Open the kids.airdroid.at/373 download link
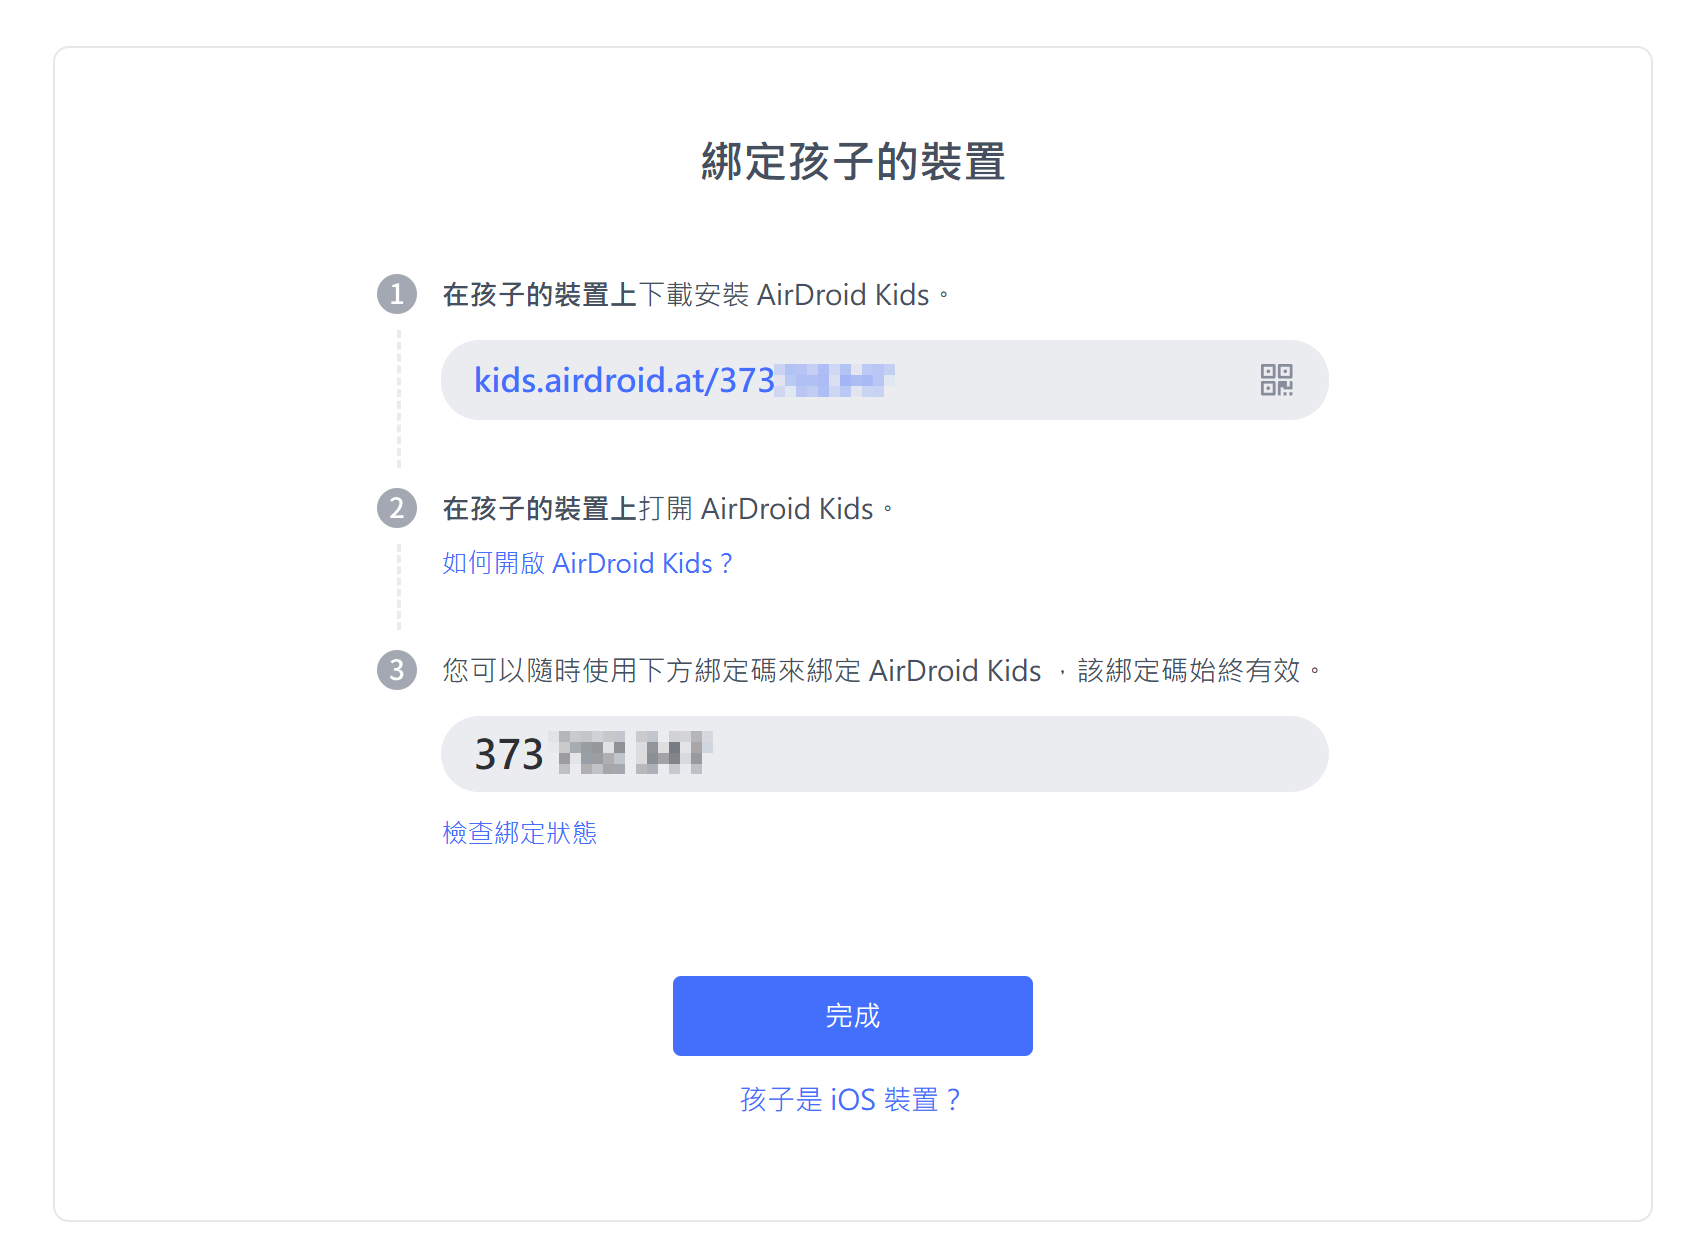Image resolution: width=1707 pixels, height=1257 pixels. [624, 380]
